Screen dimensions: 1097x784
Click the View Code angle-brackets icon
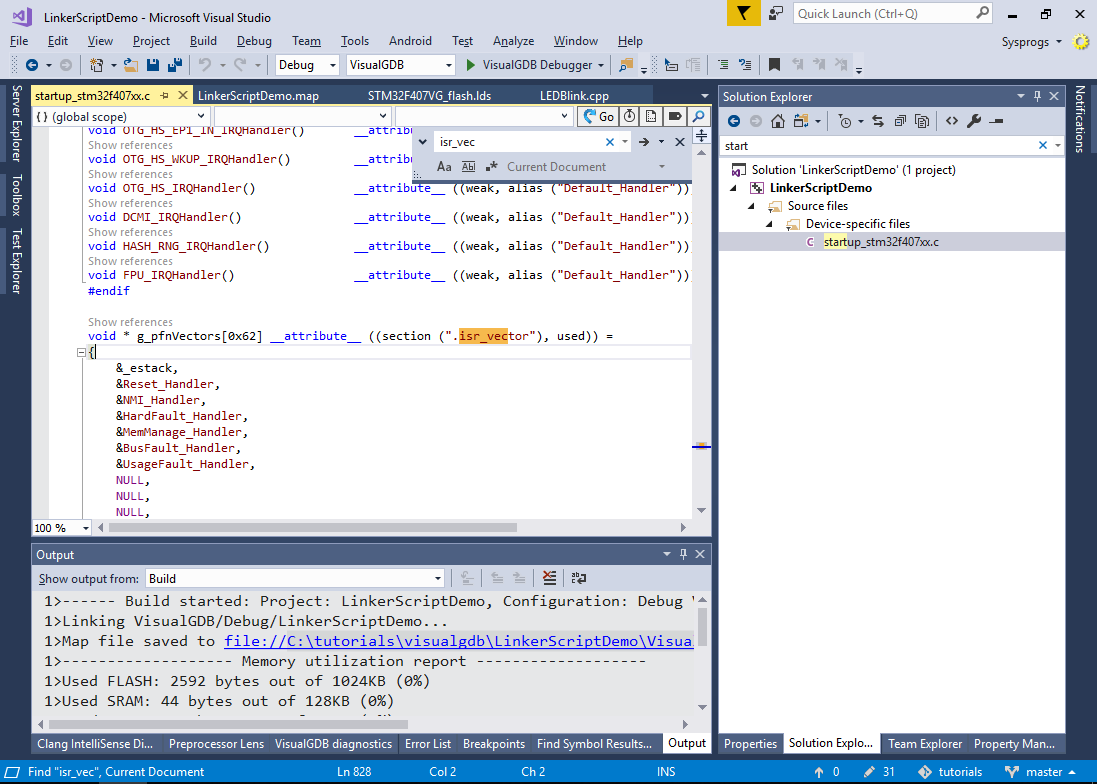point(951,121)
